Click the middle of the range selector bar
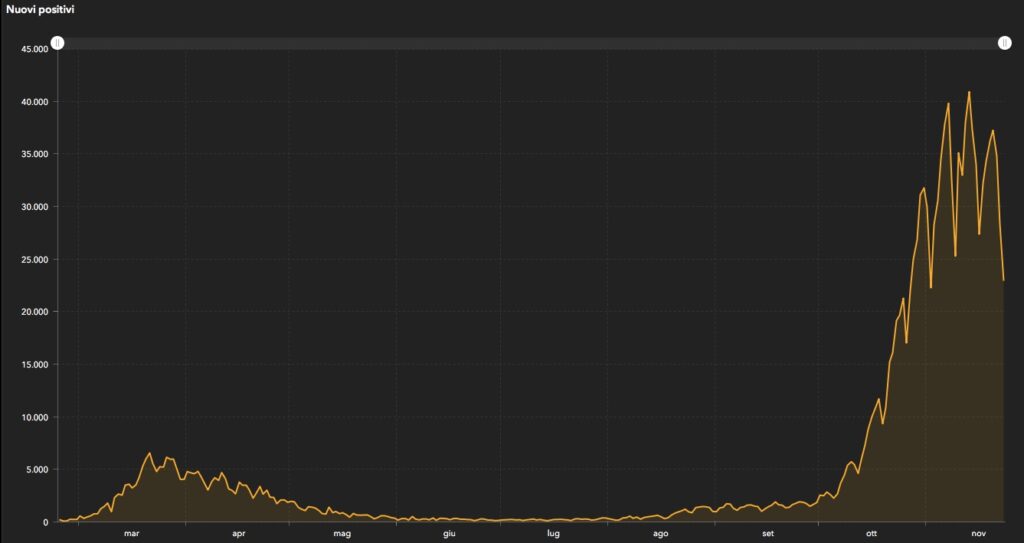Image resolution: width=1024 pixels, height=543 pixels. click(531, 43)
